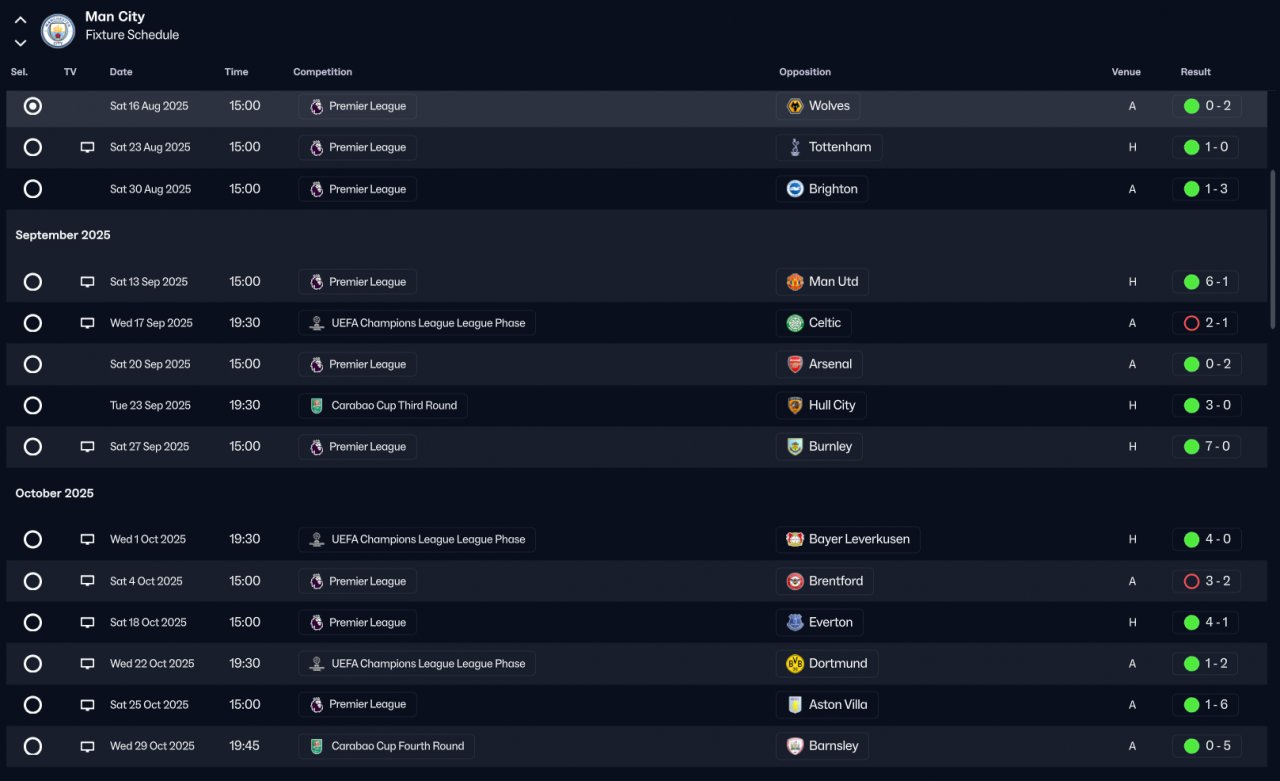View the 6 - 1 result against Man Utd
This screenshot has width=1280, height=781.
point(1206,282)
